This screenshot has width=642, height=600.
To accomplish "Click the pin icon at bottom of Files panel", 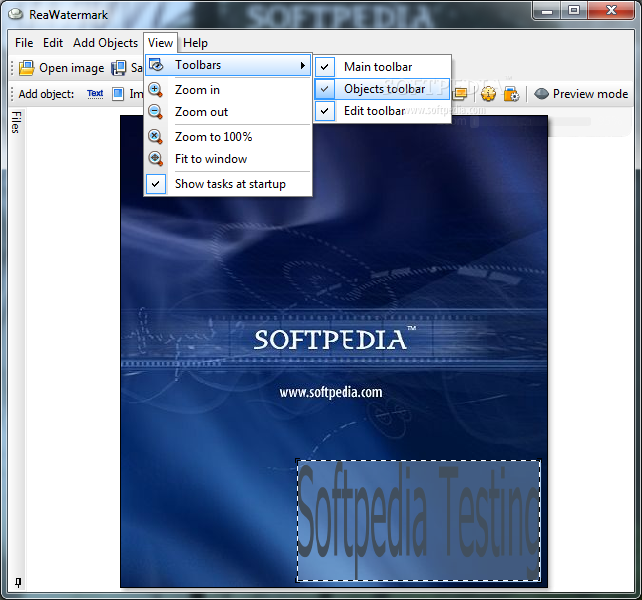I will [18, 582].
